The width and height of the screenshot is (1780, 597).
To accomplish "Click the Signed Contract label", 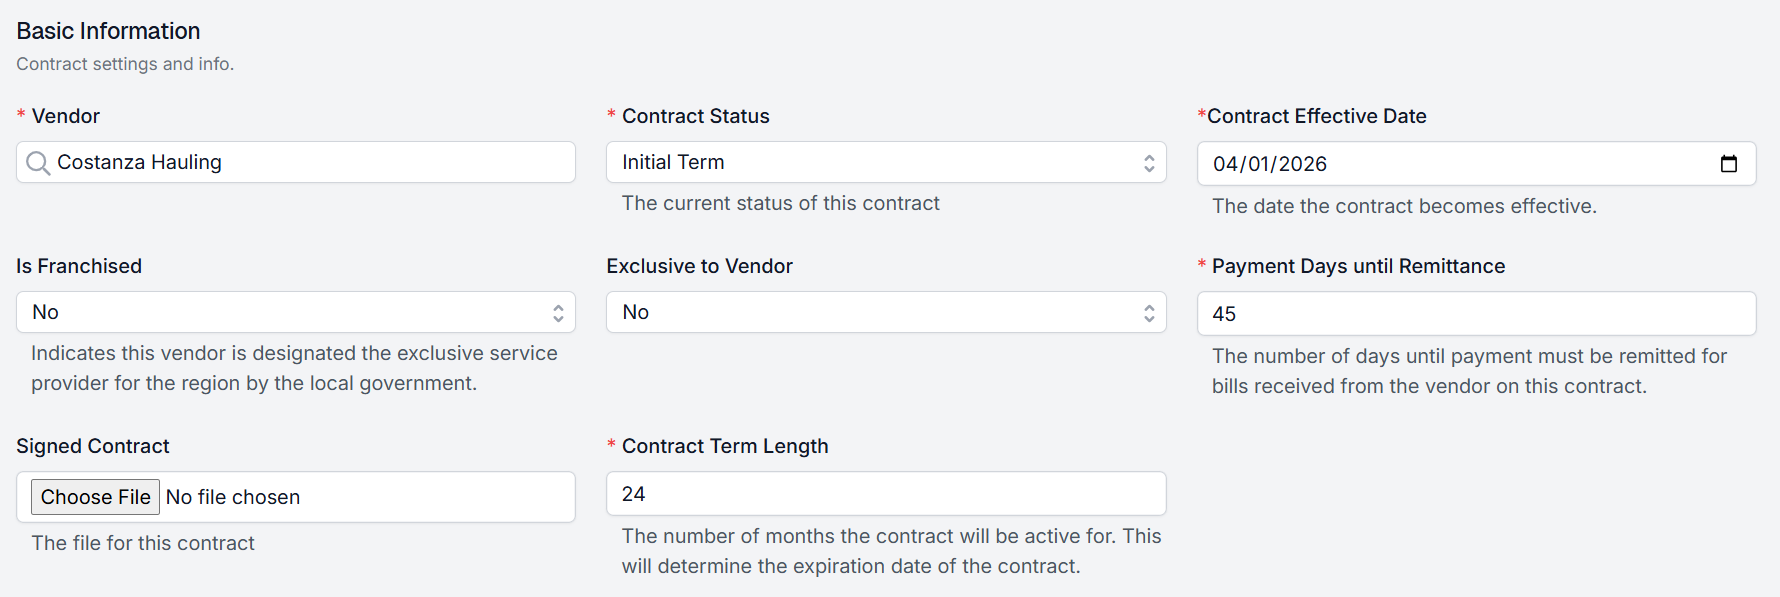I will pos(93,446).
